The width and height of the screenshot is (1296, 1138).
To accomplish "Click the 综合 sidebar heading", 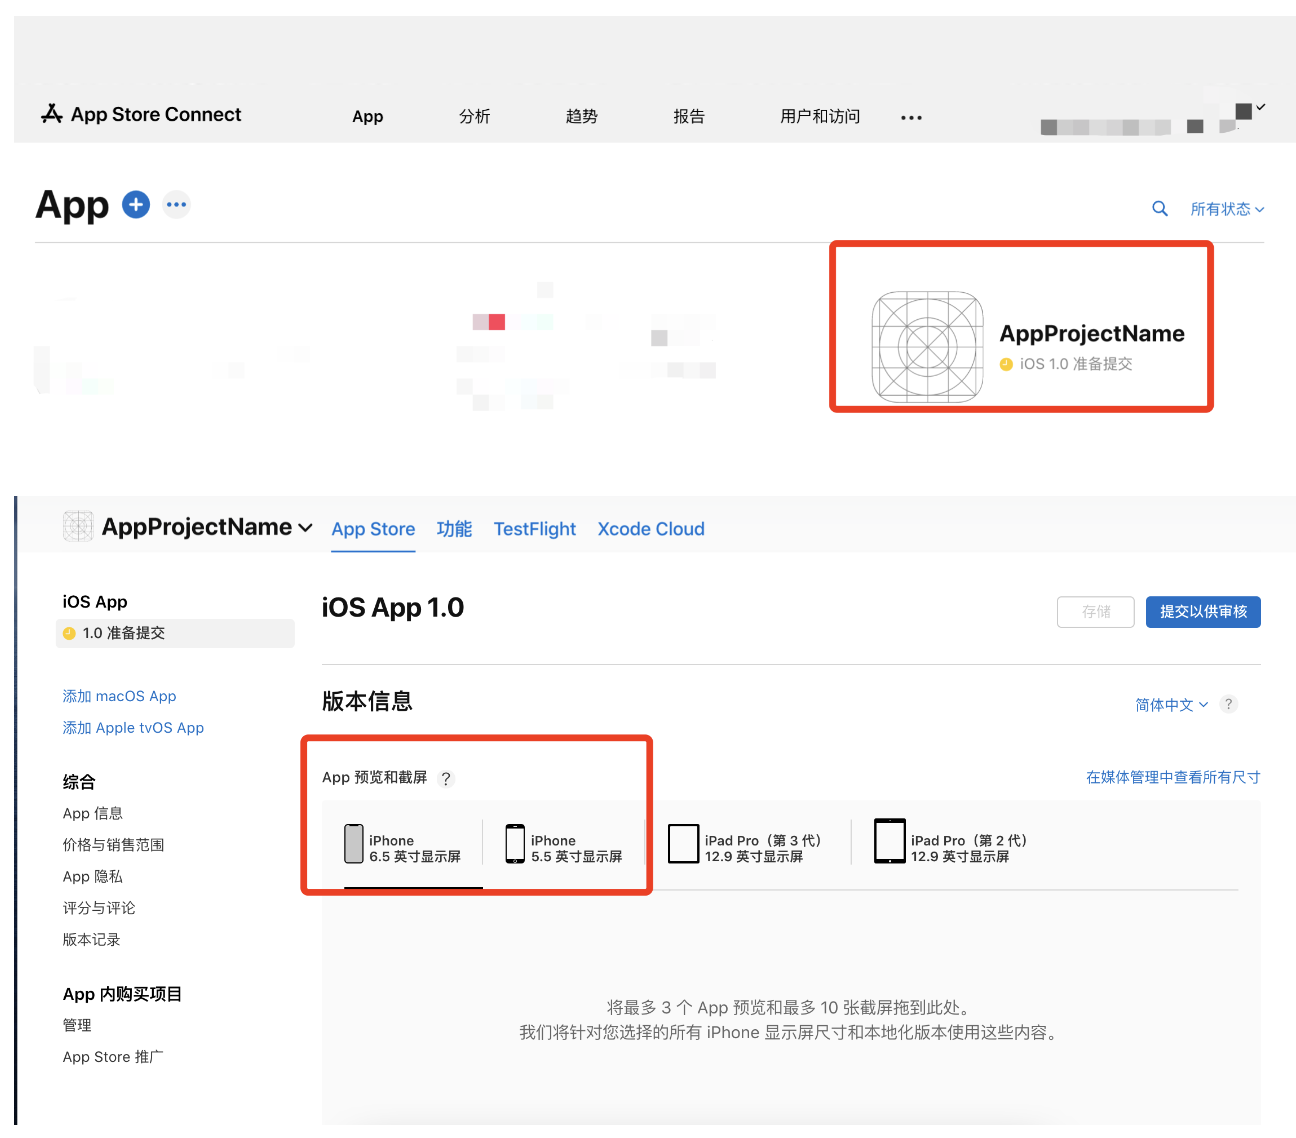I will 79,782.
